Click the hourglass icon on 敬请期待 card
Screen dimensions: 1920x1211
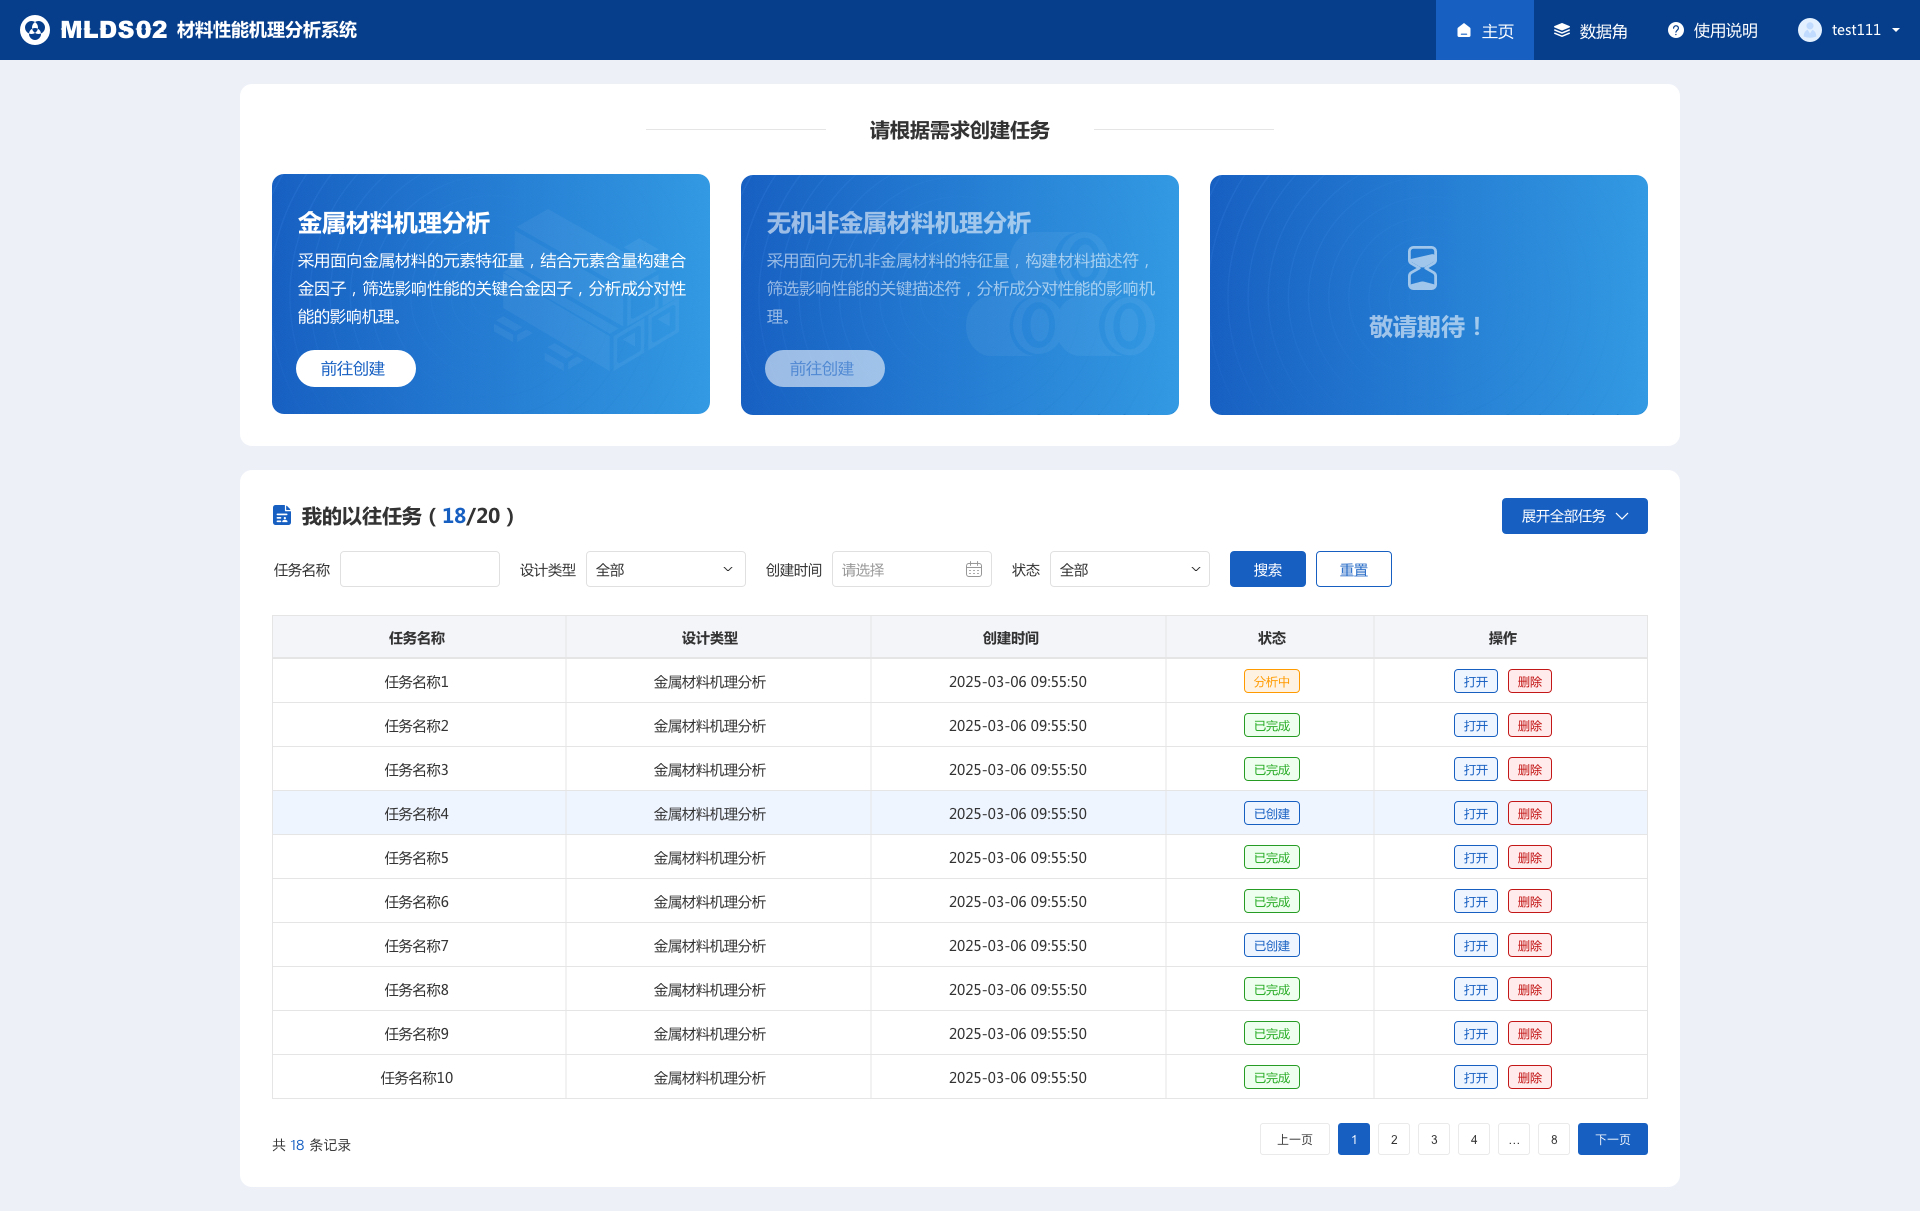coord(1422,268)
